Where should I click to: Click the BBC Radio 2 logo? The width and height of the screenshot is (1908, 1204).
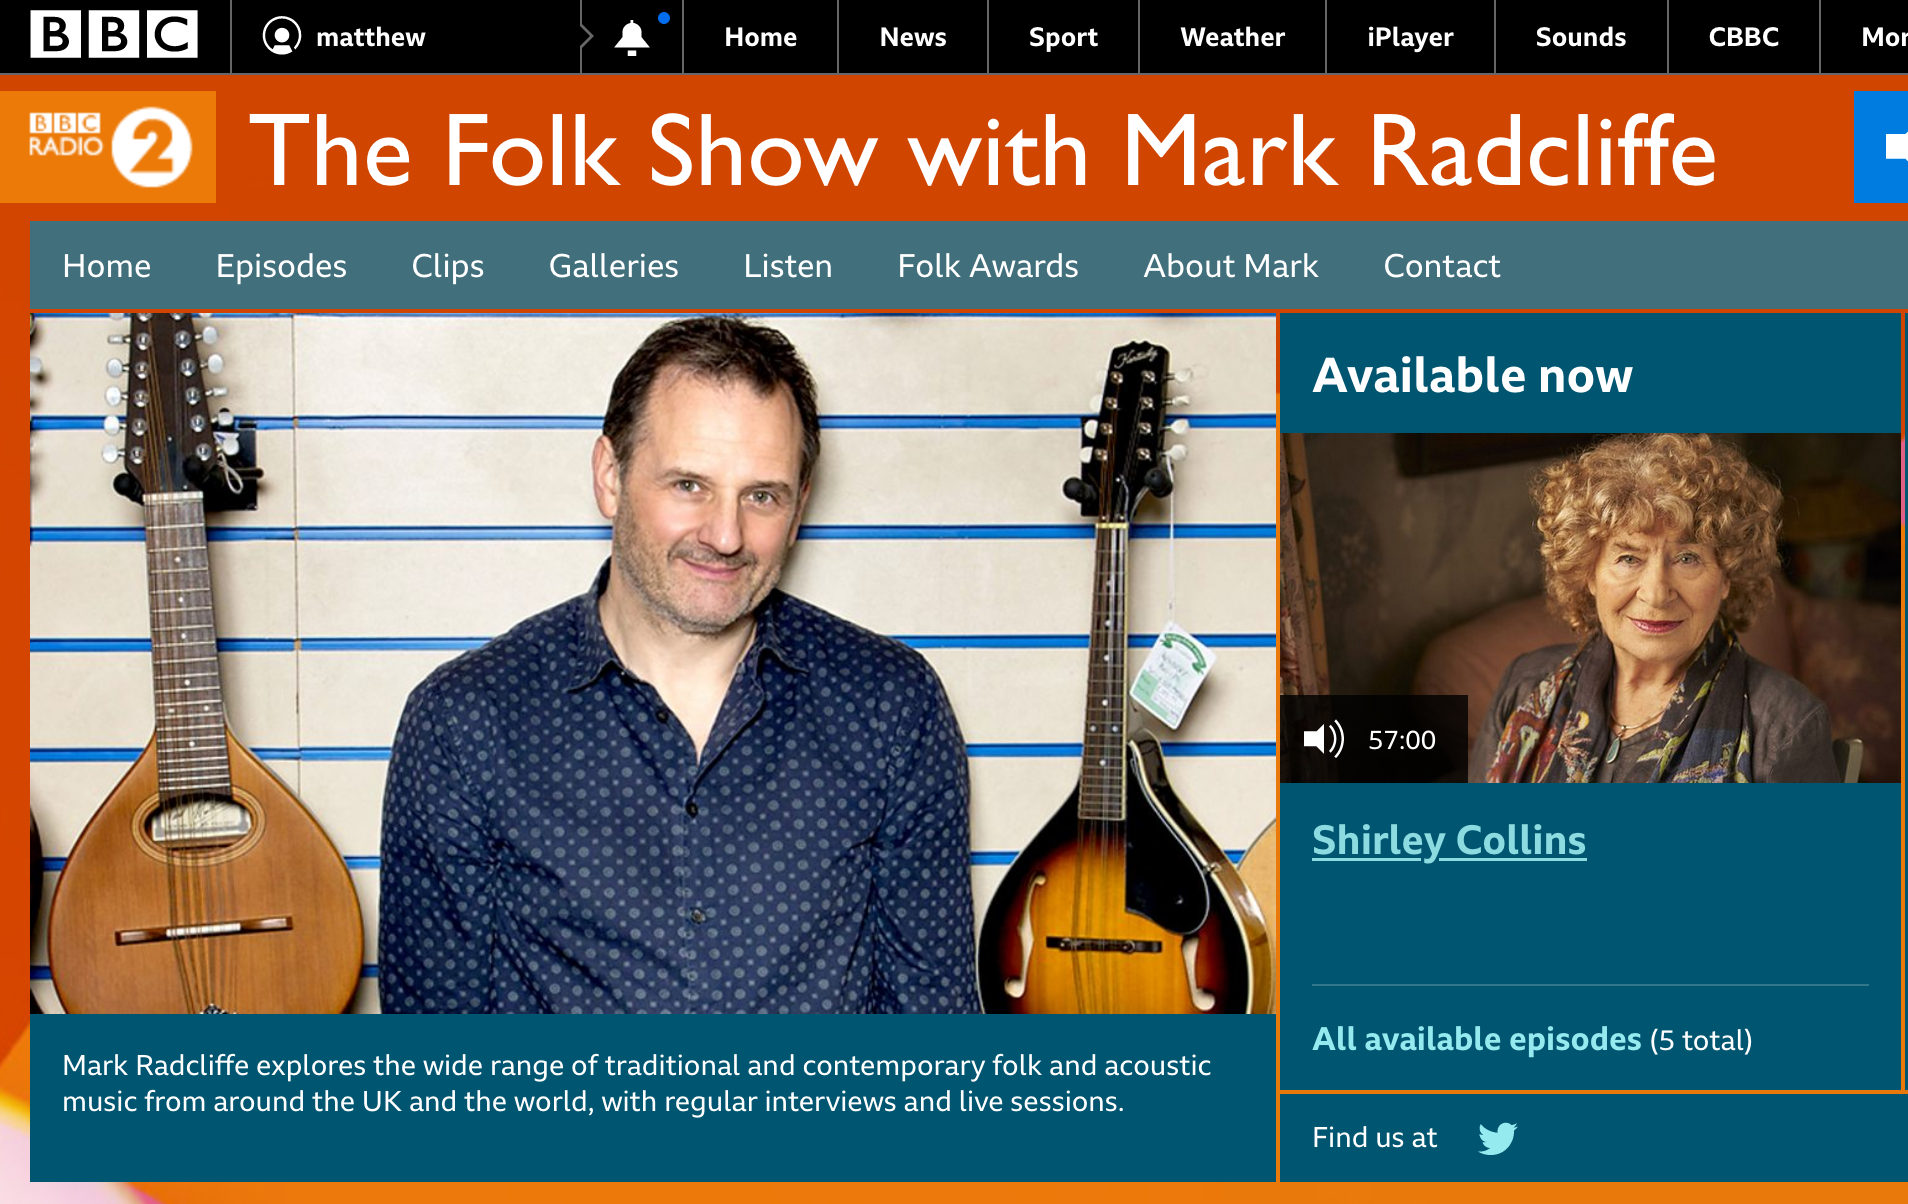(x=108, y=147)
